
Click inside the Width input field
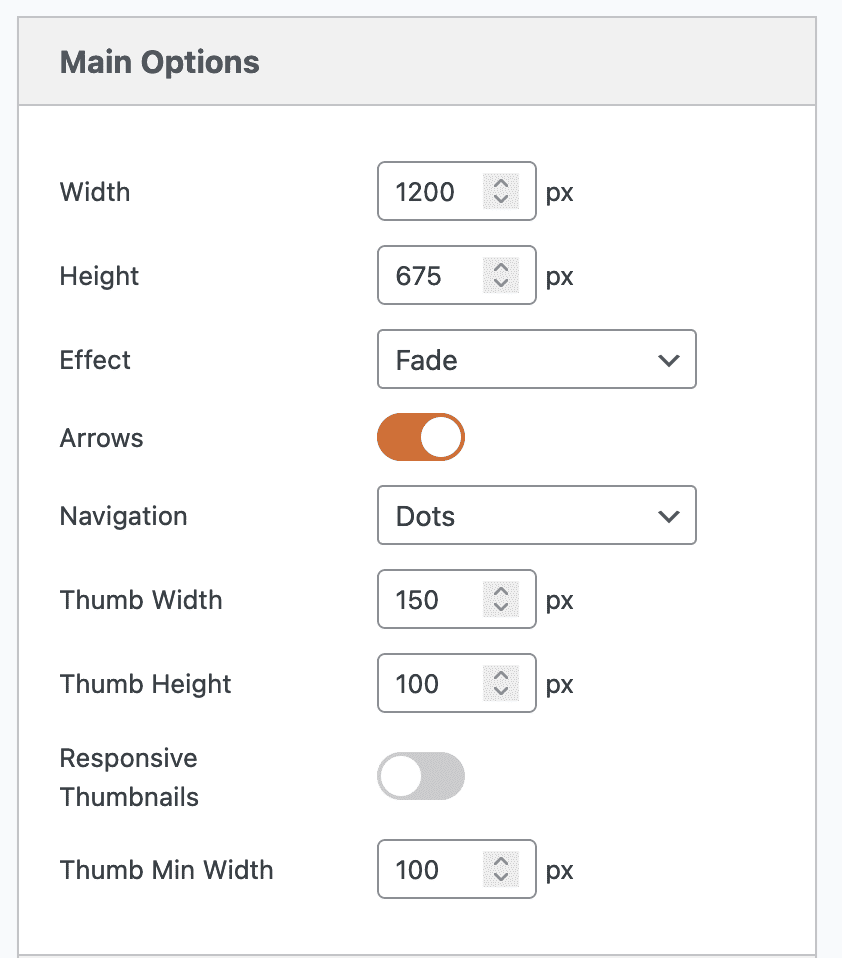pyautogui.click(x=456, y=191)
